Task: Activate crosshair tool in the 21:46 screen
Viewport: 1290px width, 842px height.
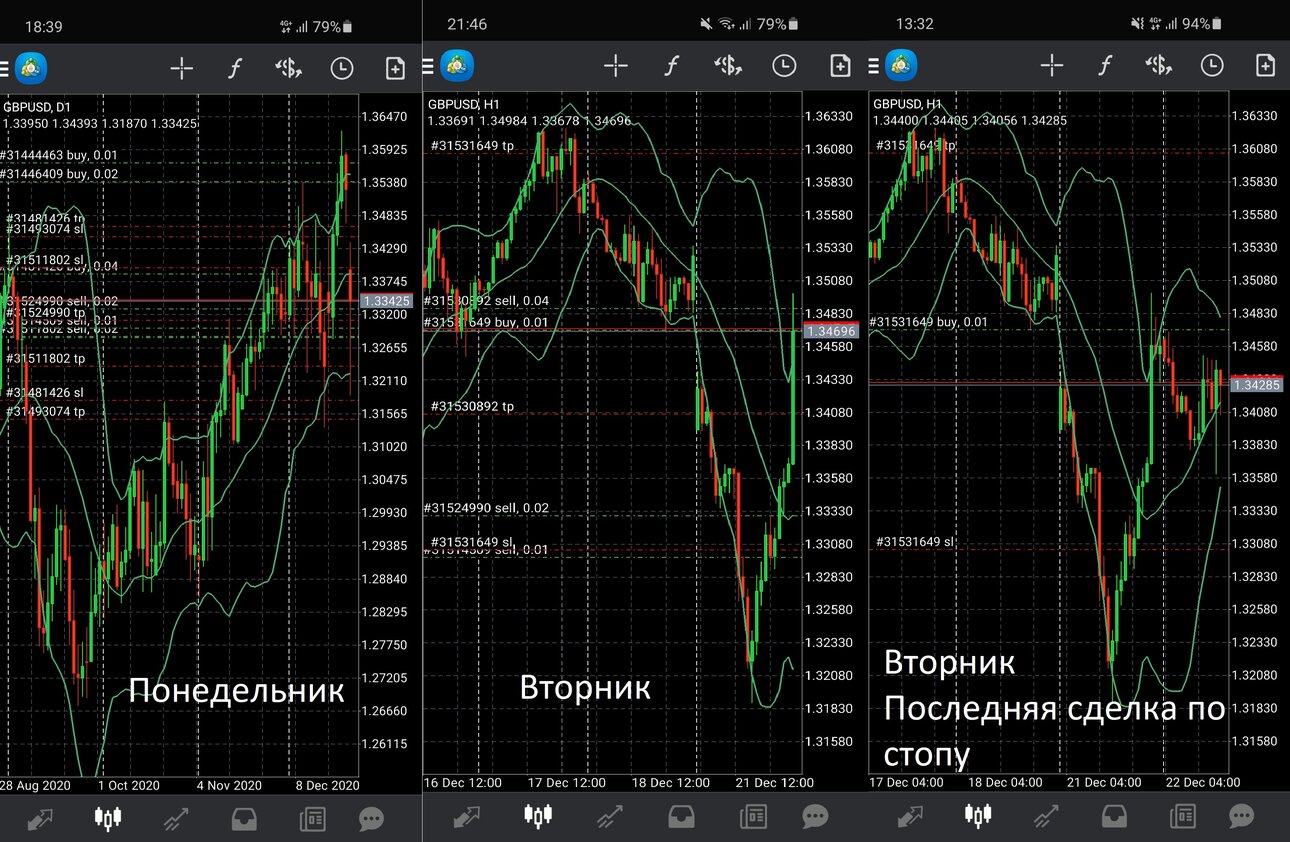Action: click(x=616, y=66)
